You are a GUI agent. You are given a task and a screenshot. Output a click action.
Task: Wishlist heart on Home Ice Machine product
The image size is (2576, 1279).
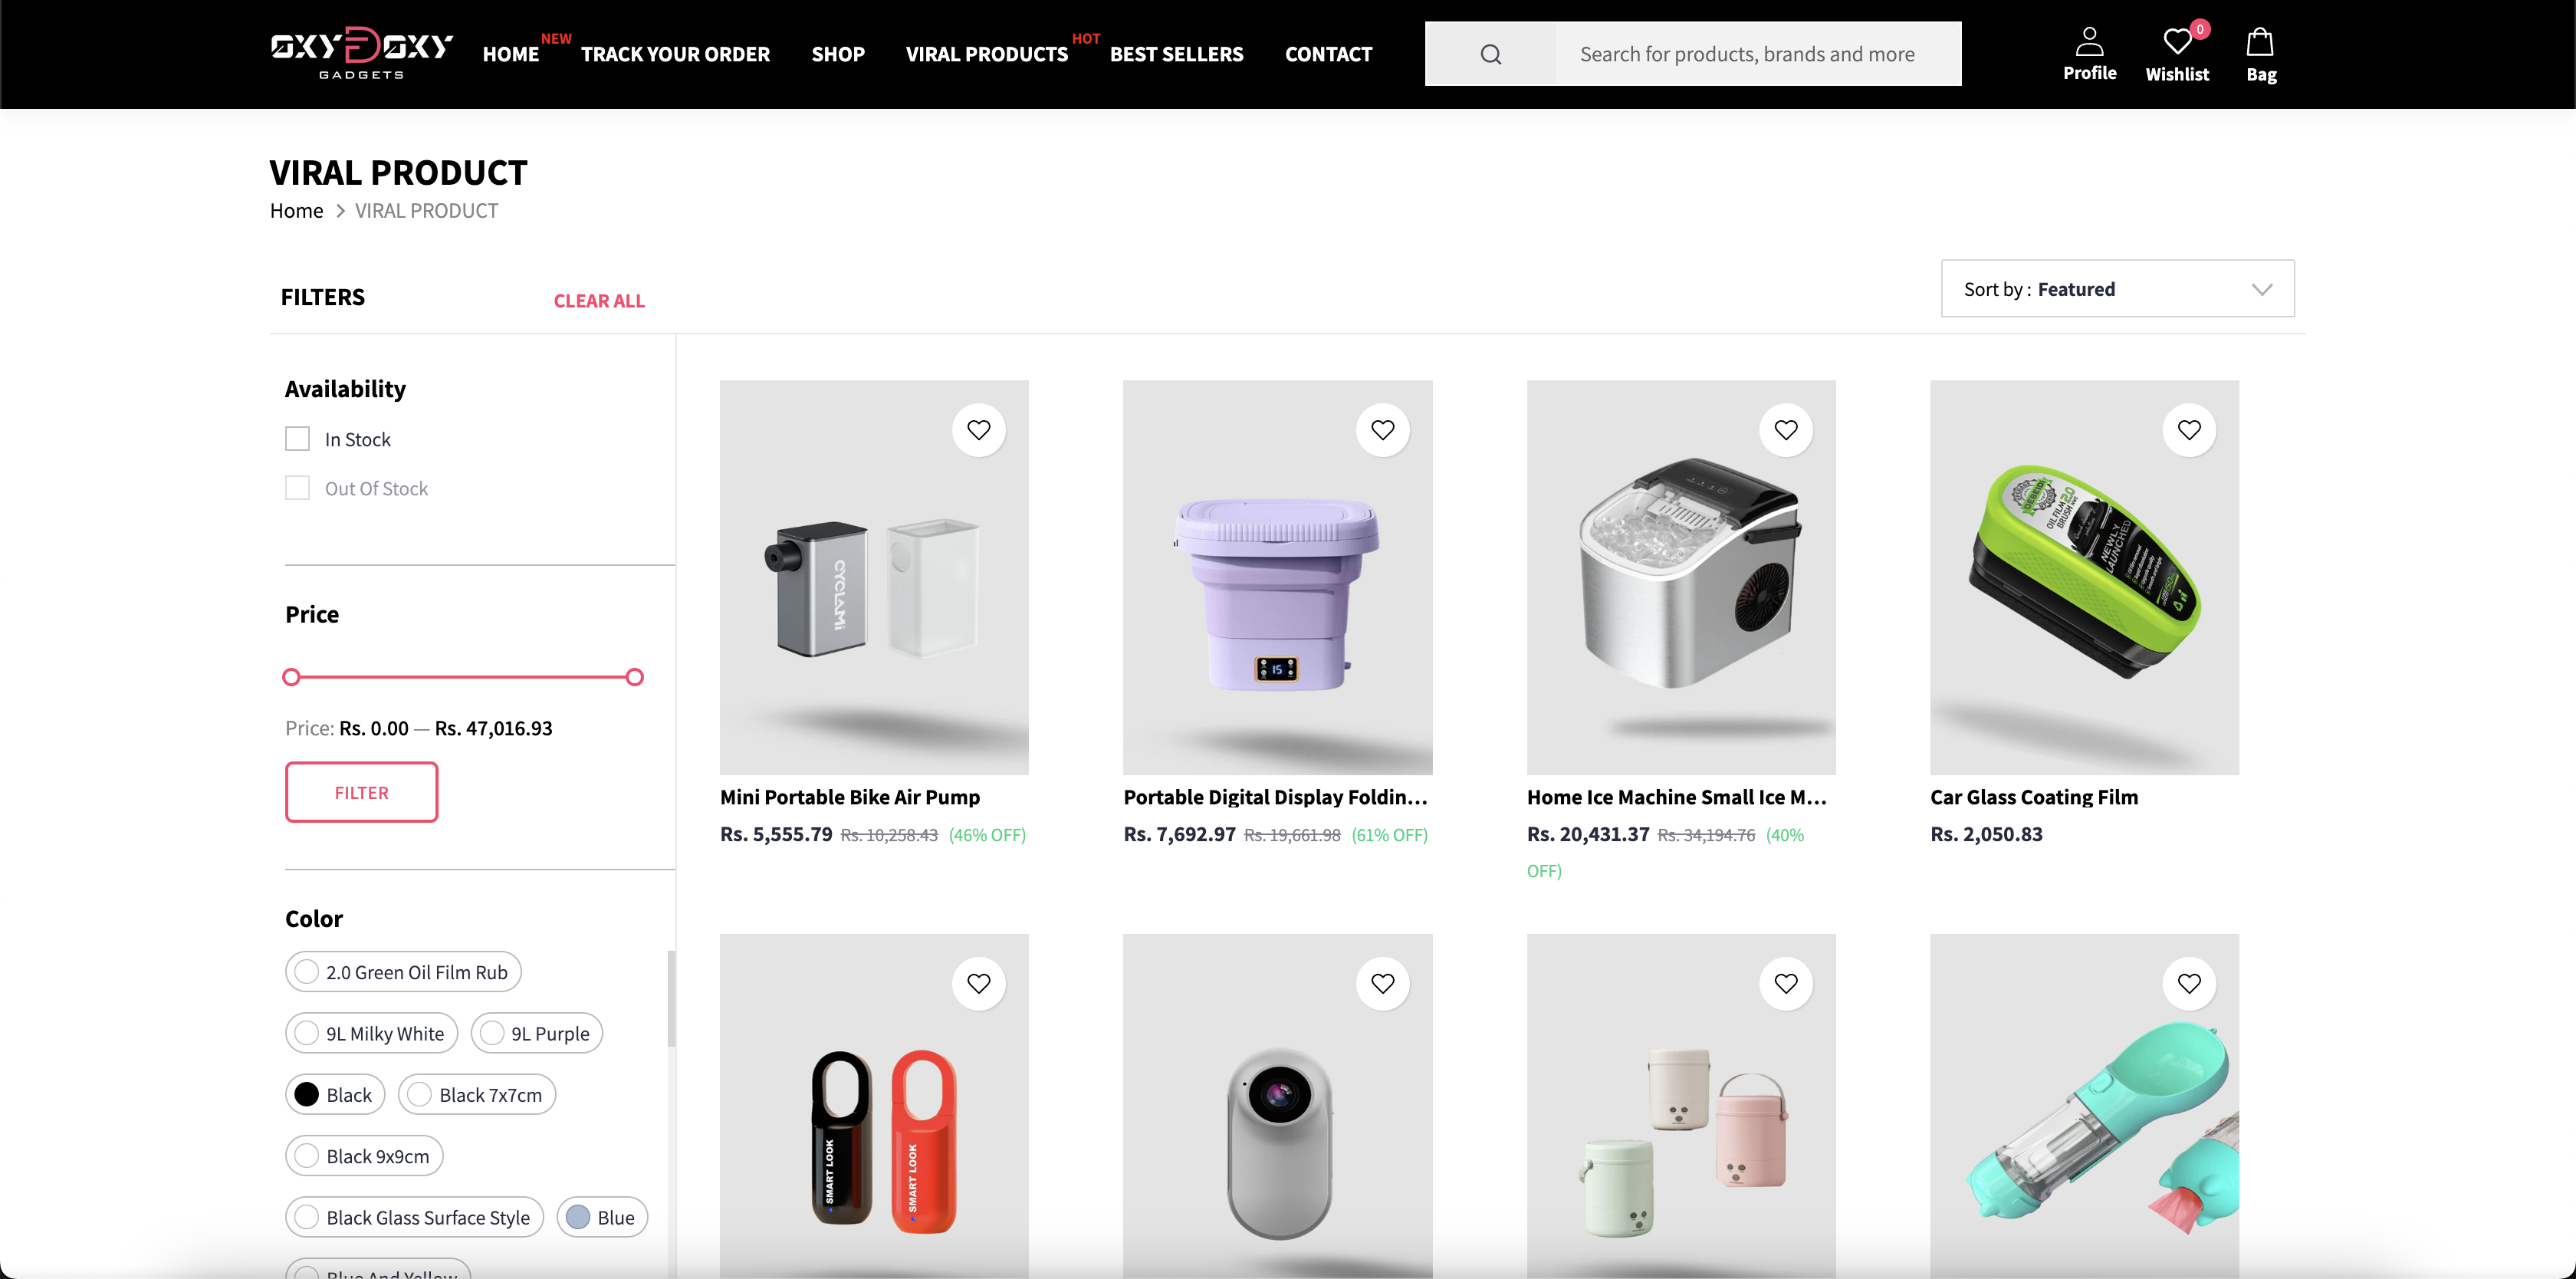pyautogui.click(x=1785, y=430)
